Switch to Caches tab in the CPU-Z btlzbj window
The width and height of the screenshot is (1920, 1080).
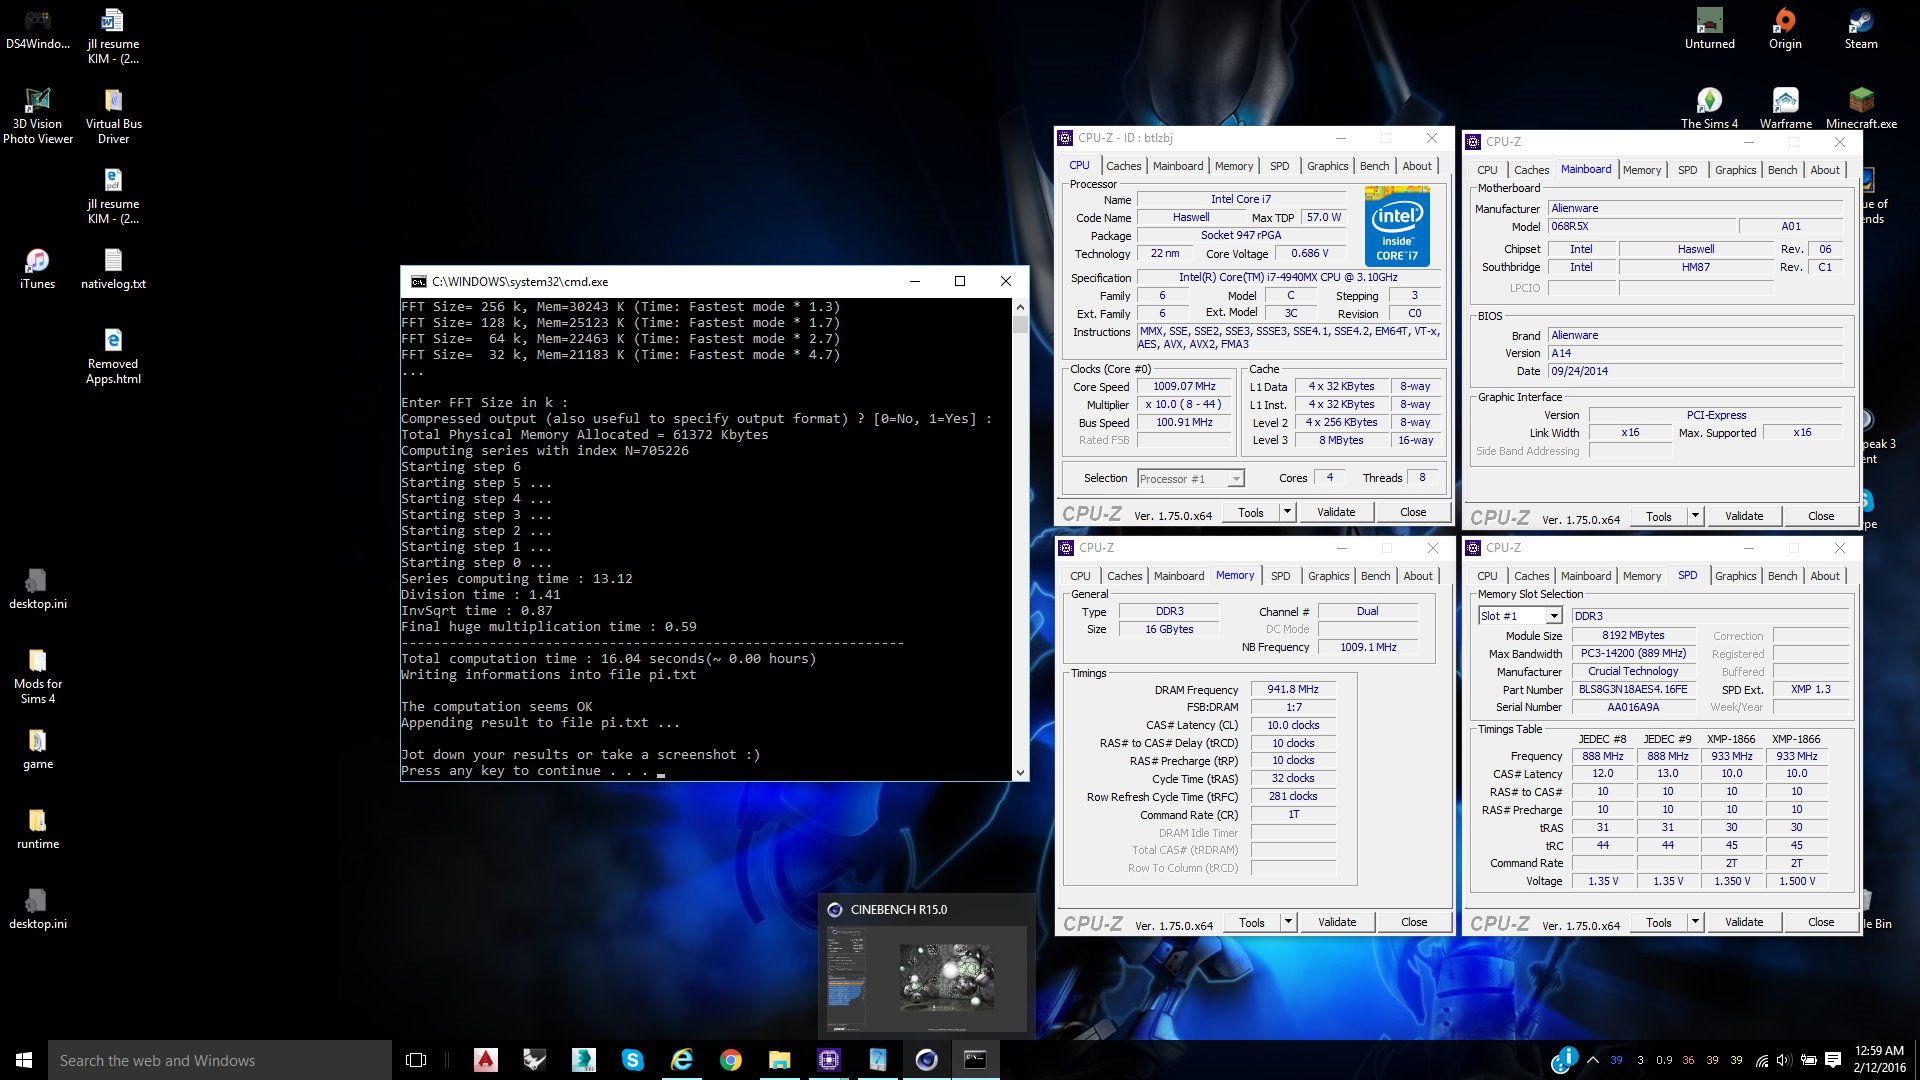point(1123,166)
